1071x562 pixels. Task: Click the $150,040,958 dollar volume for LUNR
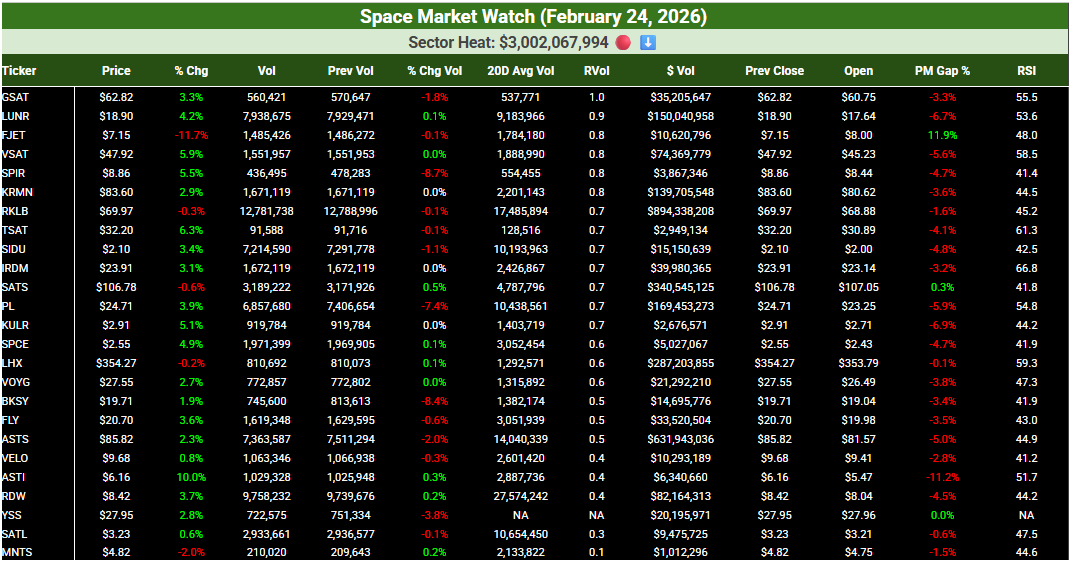pos(680,116)
